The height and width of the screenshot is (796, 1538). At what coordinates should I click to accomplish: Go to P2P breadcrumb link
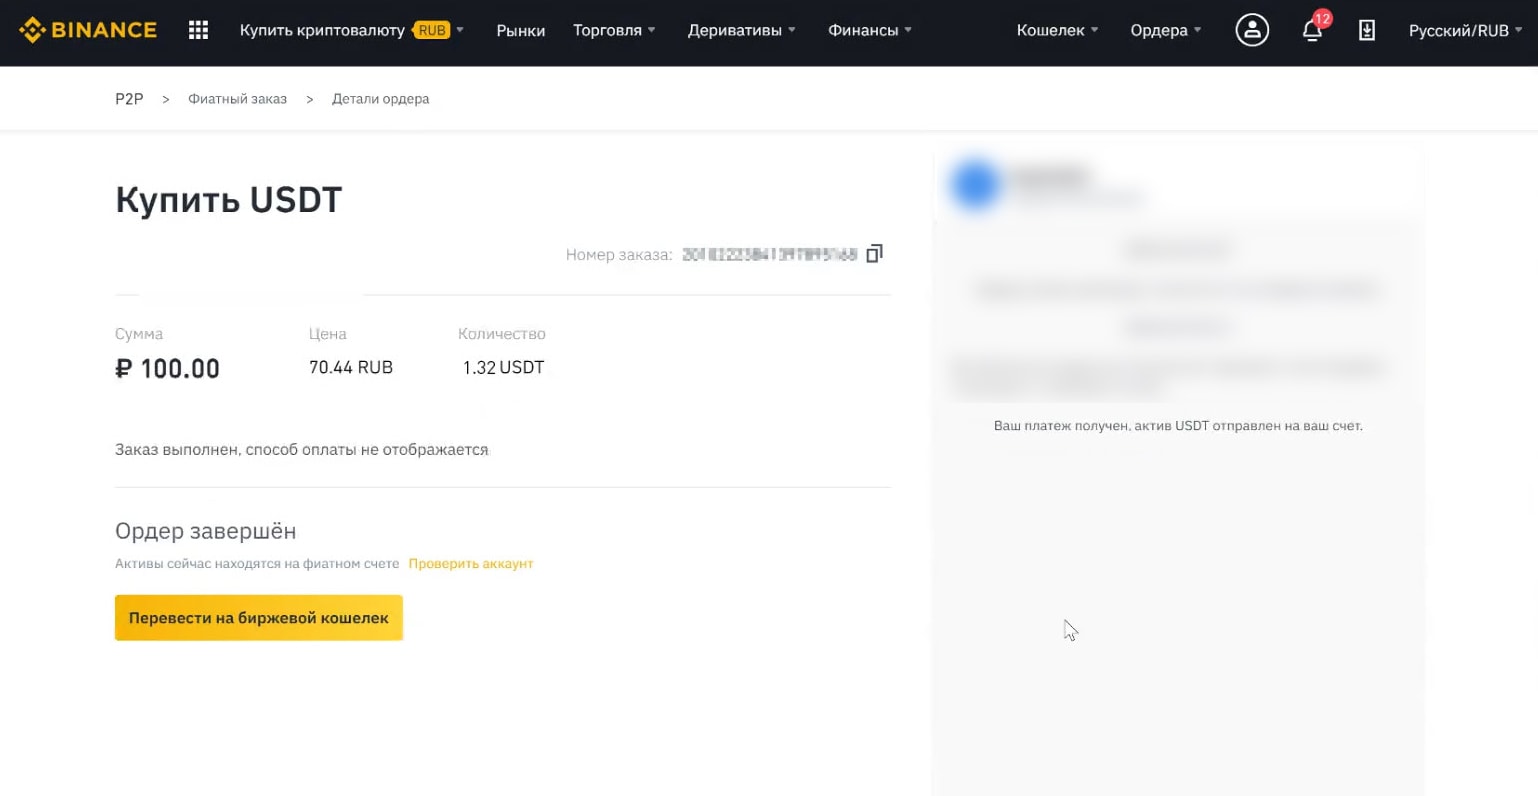(129, 99)
